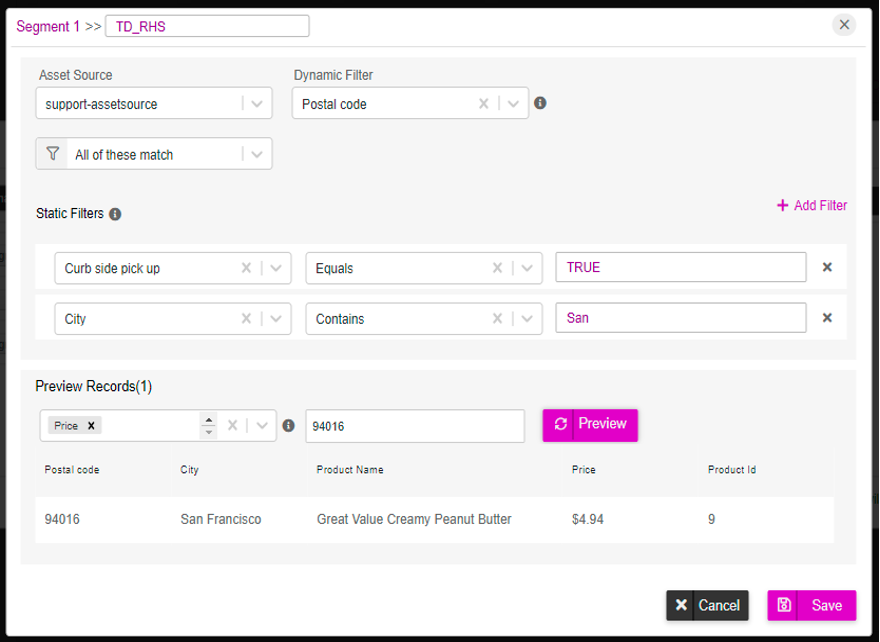
Task: Click the Add Filter link
Action: (812, 205)
